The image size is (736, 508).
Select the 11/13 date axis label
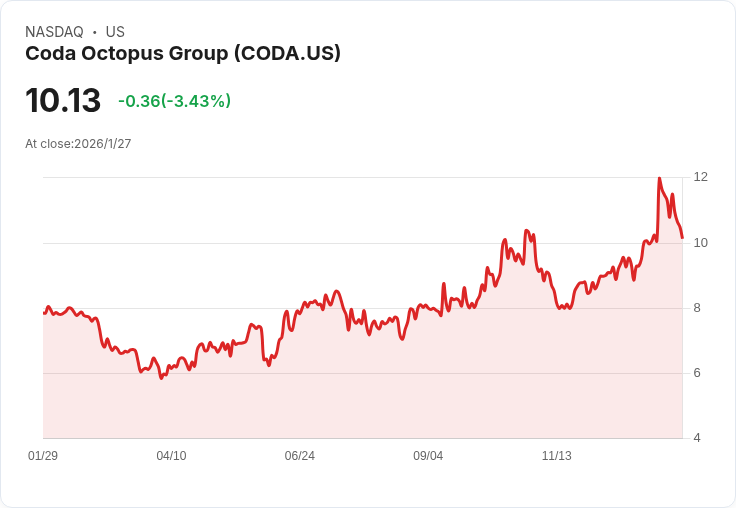tap(556, 456)
